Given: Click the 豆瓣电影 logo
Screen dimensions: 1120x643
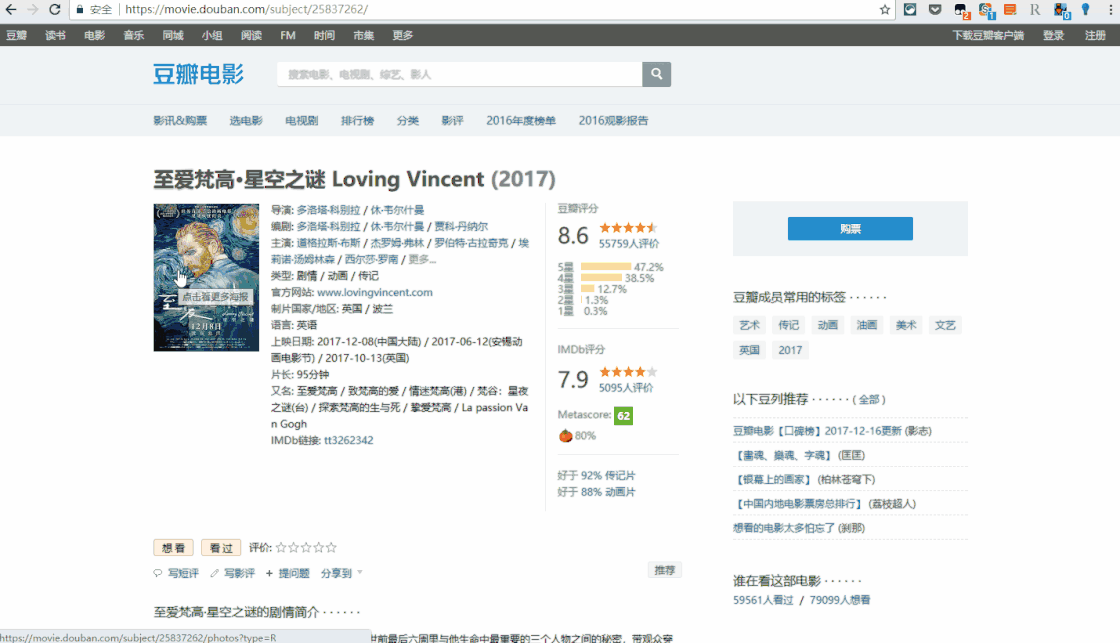Looking at the screenshot, I should [x=199, y=74].
